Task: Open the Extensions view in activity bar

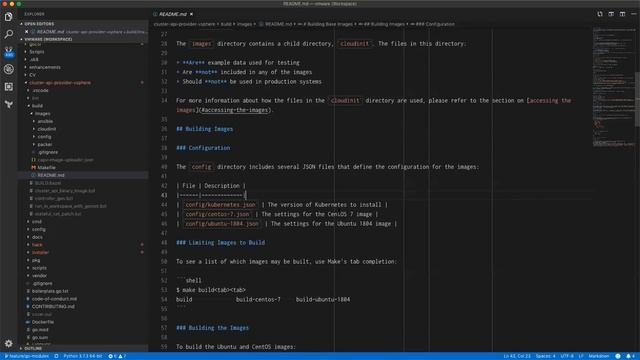Action: click(x=9, y=87)
